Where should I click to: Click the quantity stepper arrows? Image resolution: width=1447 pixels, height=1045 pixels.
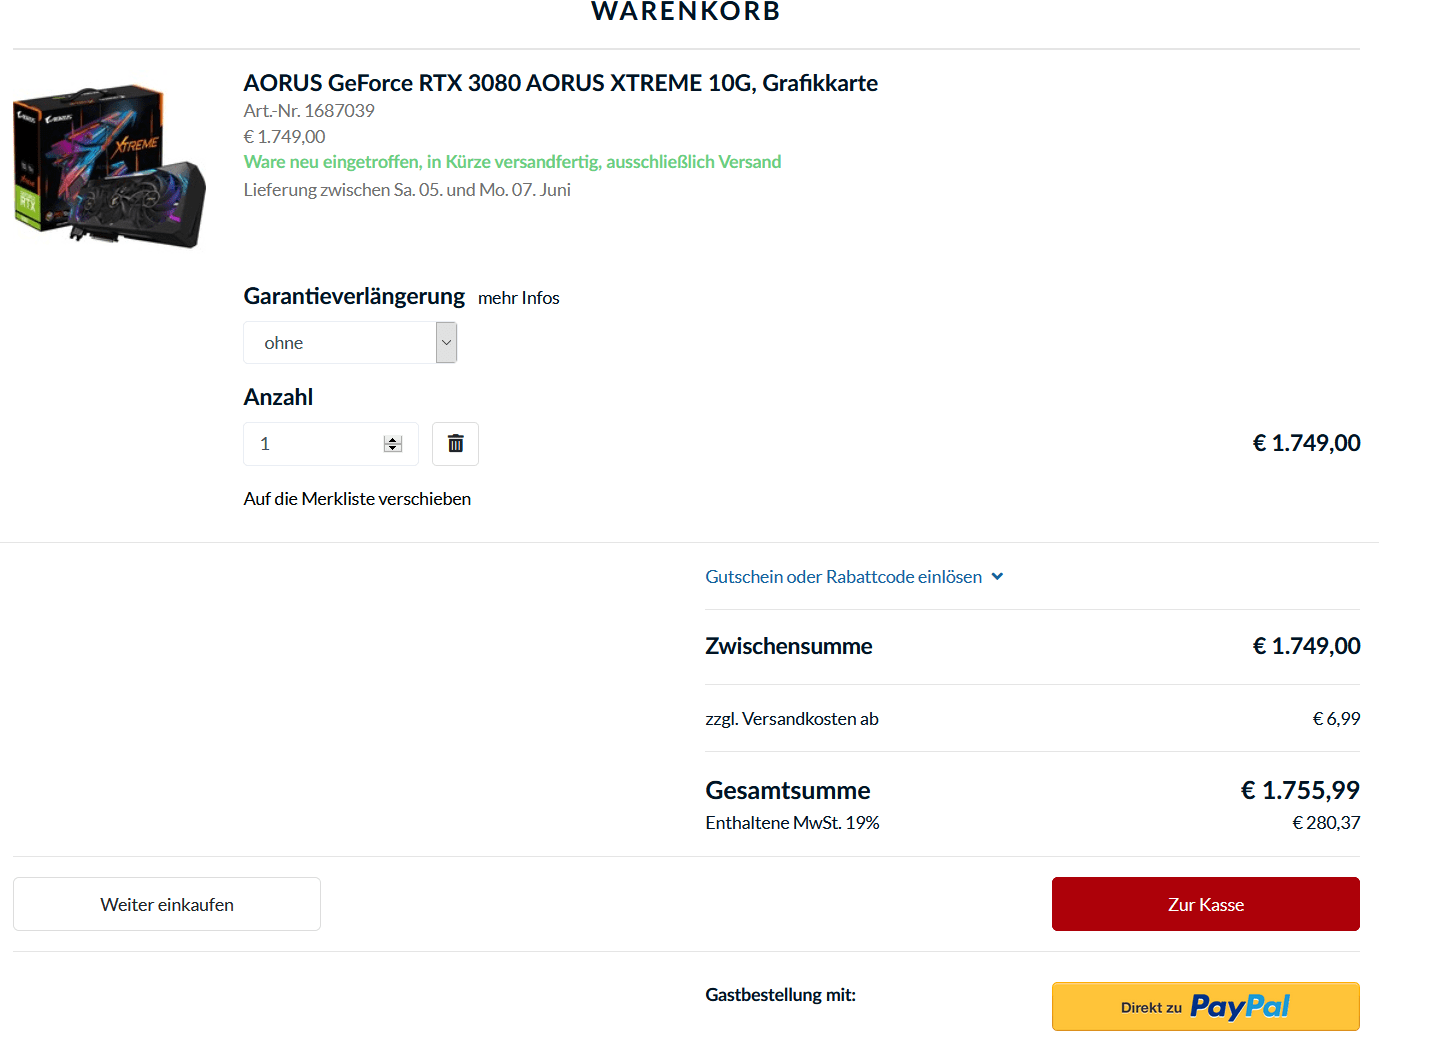tap(392, 444)
